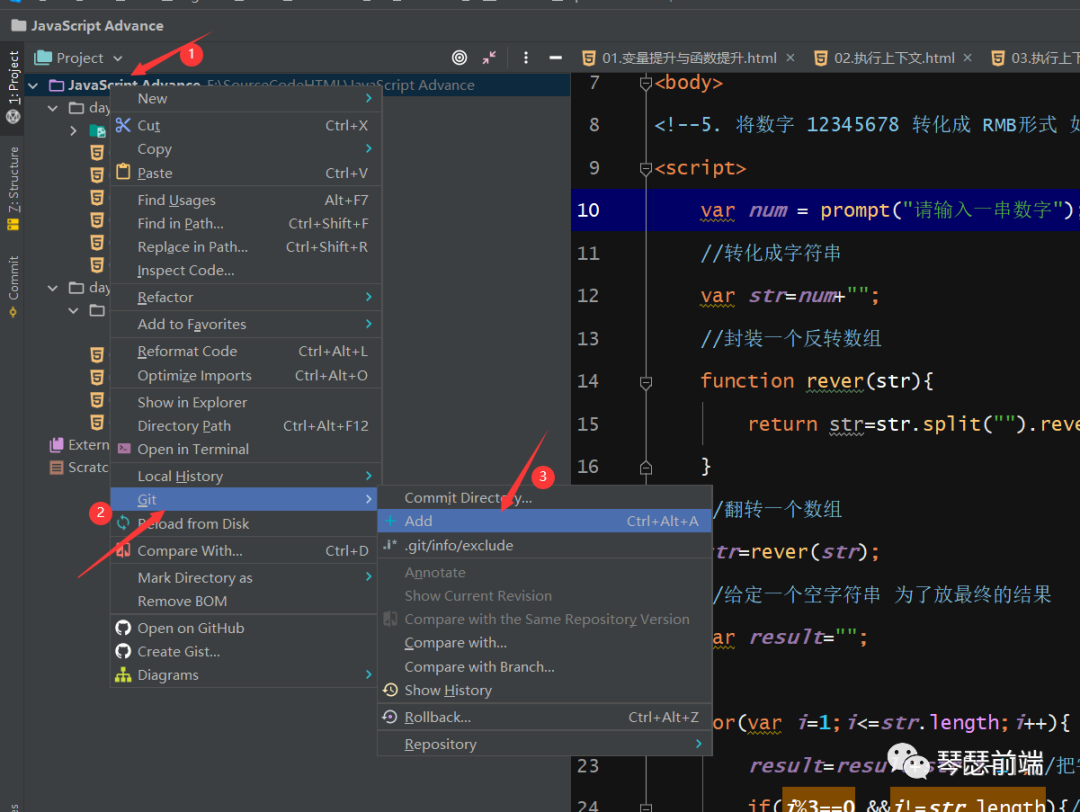This screenshot has height=812, width=1080.
Task: Click the Open on GitHub icon
Action: click(123, 628)
